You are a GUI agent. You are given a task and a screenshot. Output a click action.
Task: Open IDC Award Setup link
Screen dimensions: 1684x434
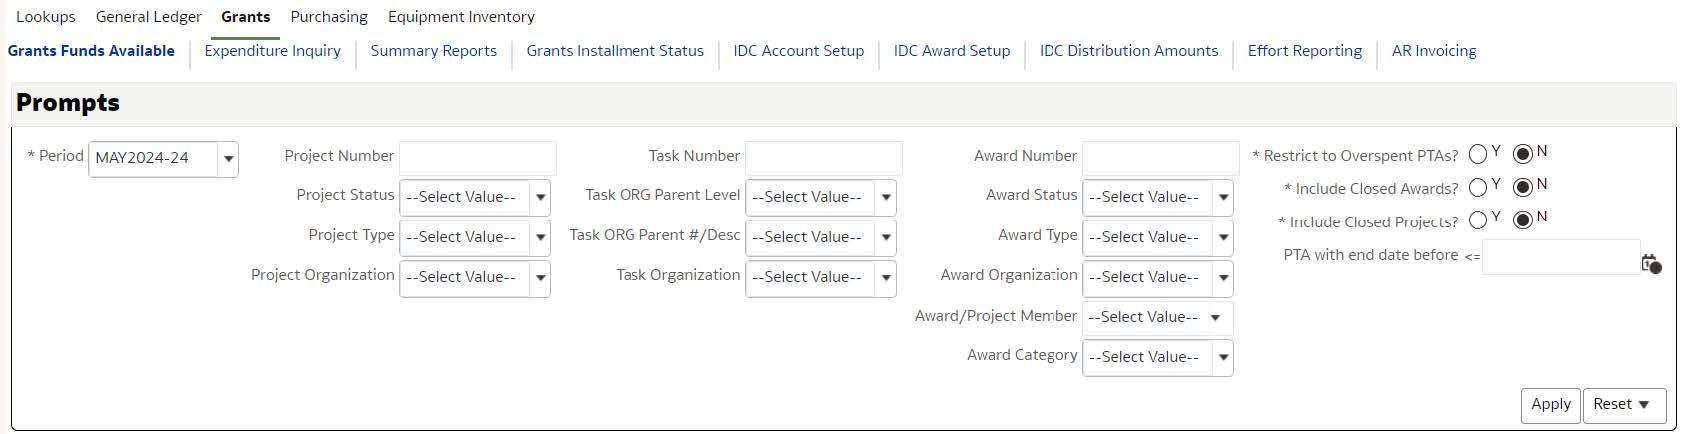pos(951,51)
